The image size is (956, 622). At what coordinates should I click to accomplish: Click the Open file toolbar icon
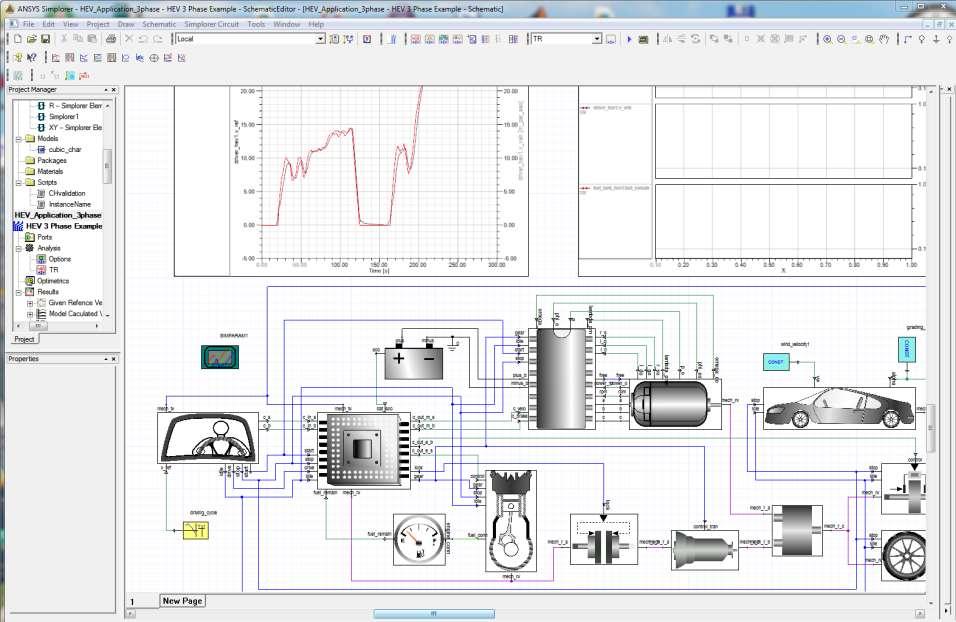[32, 39]
